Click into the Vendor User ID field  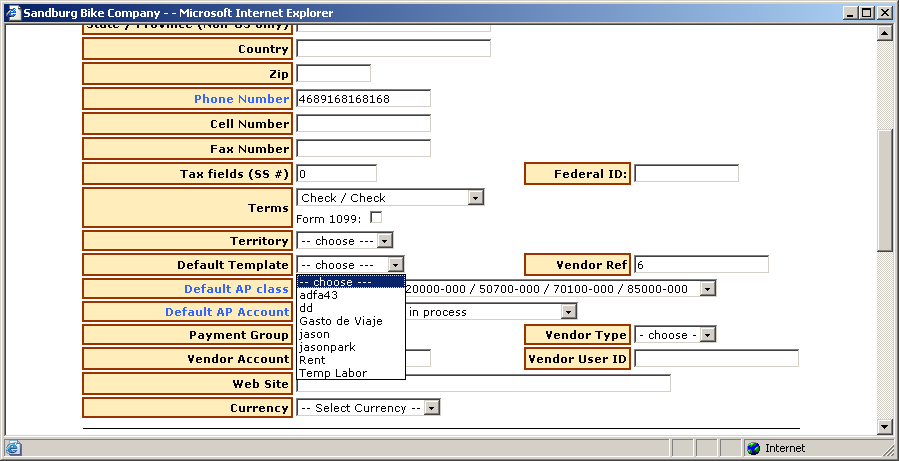pyautogui.click(x=716, y=359)
